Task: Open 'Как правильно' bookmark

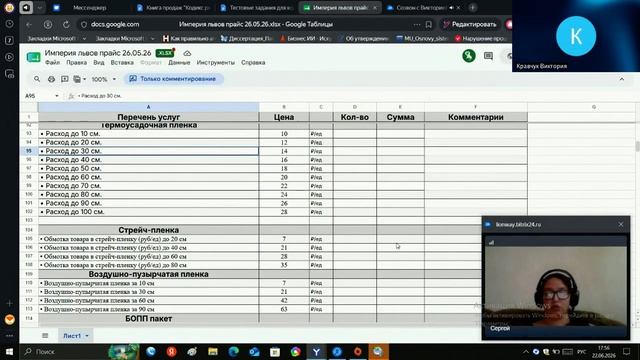Action: point(188,38)
